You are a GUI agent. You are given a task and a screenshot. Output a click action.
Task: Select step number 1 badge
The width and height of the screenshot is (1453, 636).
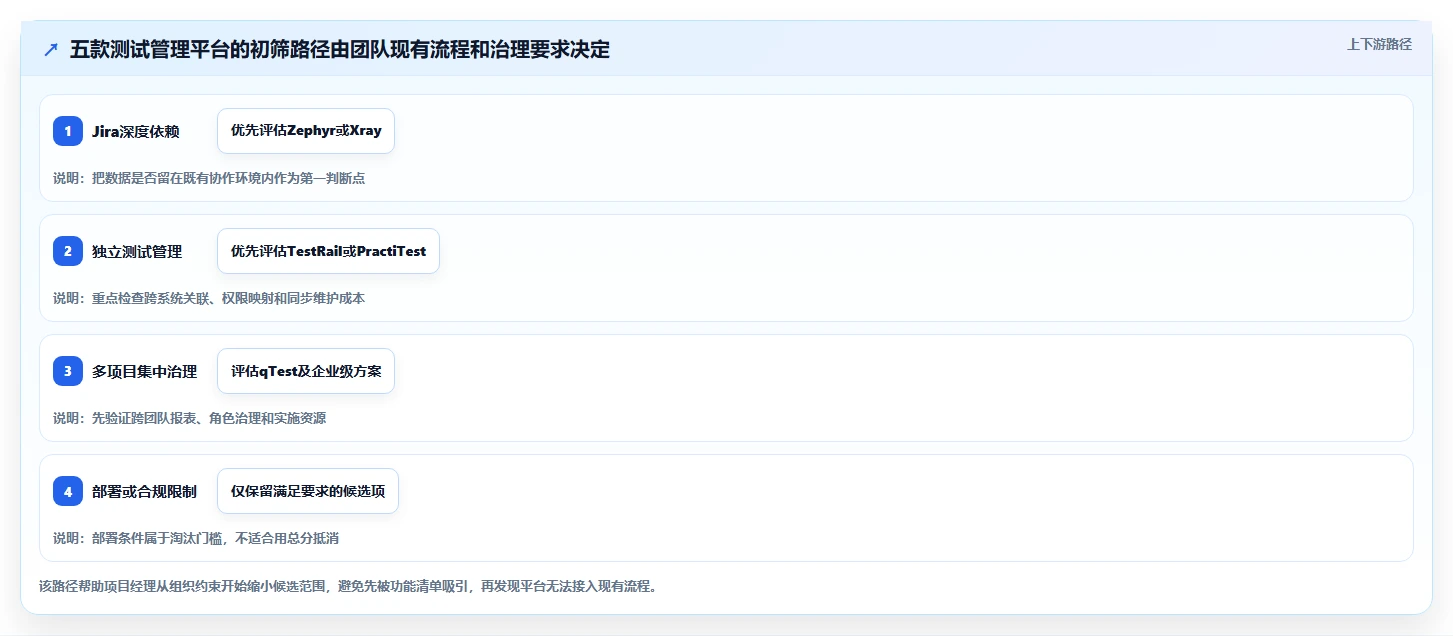click(x=68, y=131)
